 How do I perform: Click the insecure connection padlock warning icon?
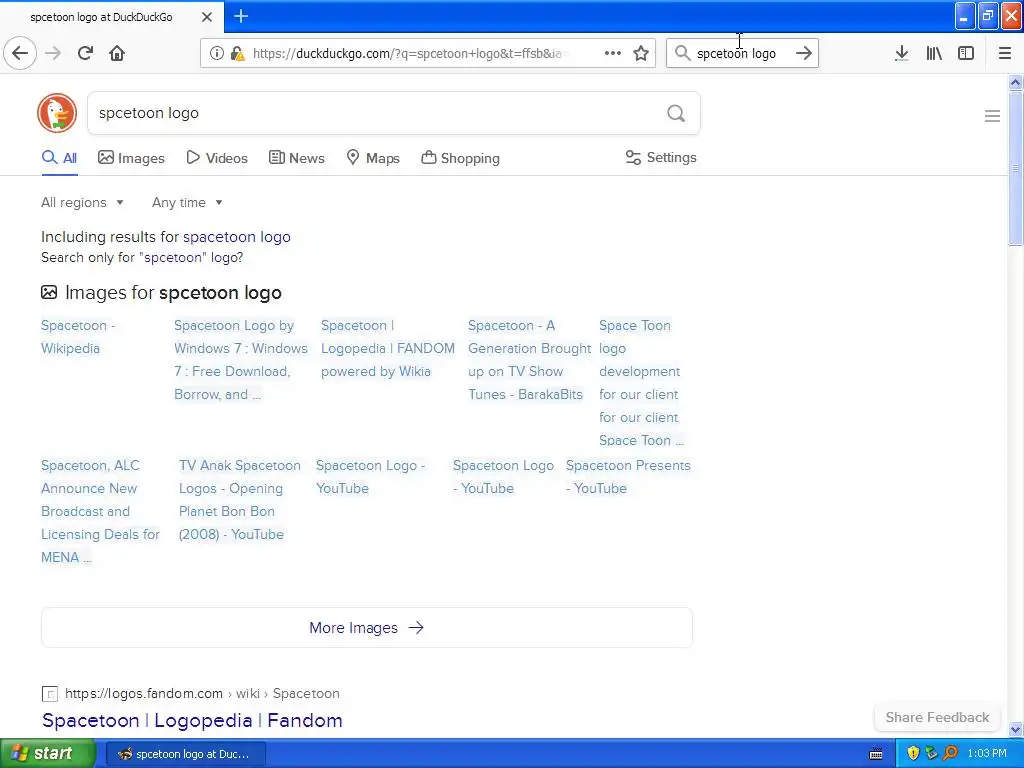pyautogui.click(x=238, y=53)
